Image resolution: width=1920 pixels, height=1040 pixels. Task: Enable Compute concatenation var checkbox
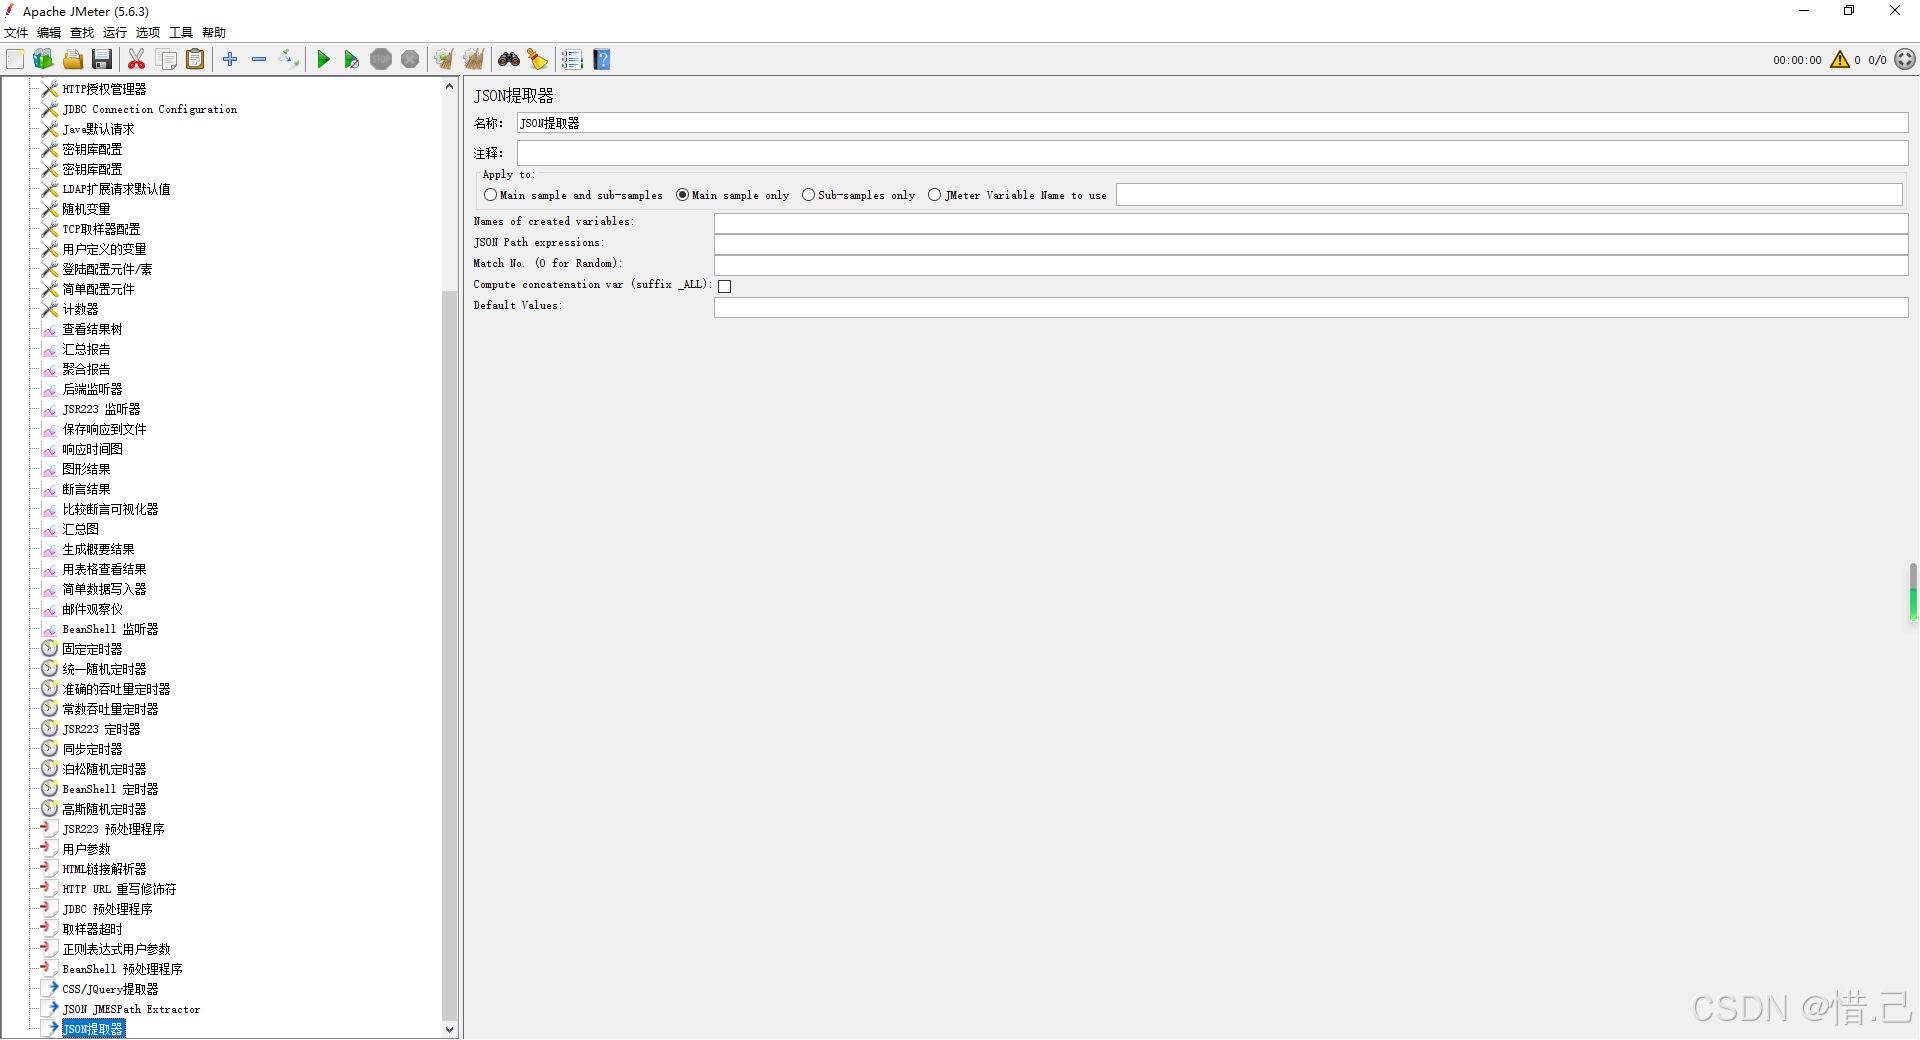725,286
